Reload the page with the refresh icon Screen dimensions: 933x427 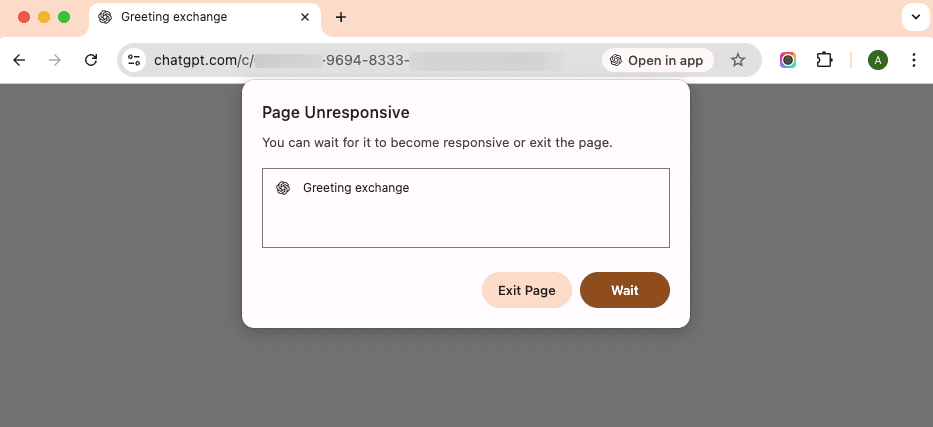point(90,60)
